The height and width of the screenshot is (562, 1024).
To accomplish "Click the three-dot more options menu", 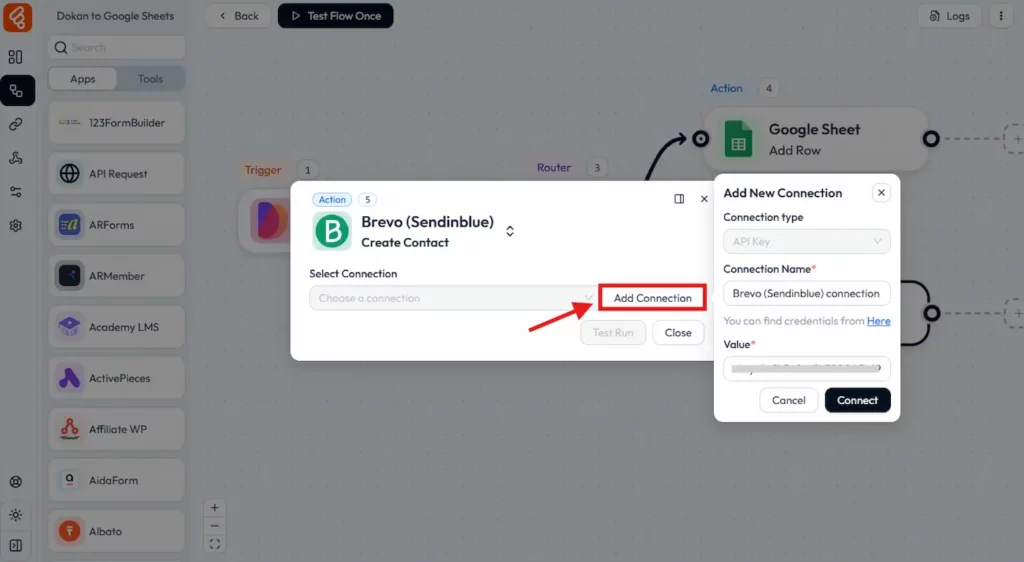I will tap(1000, 16).
